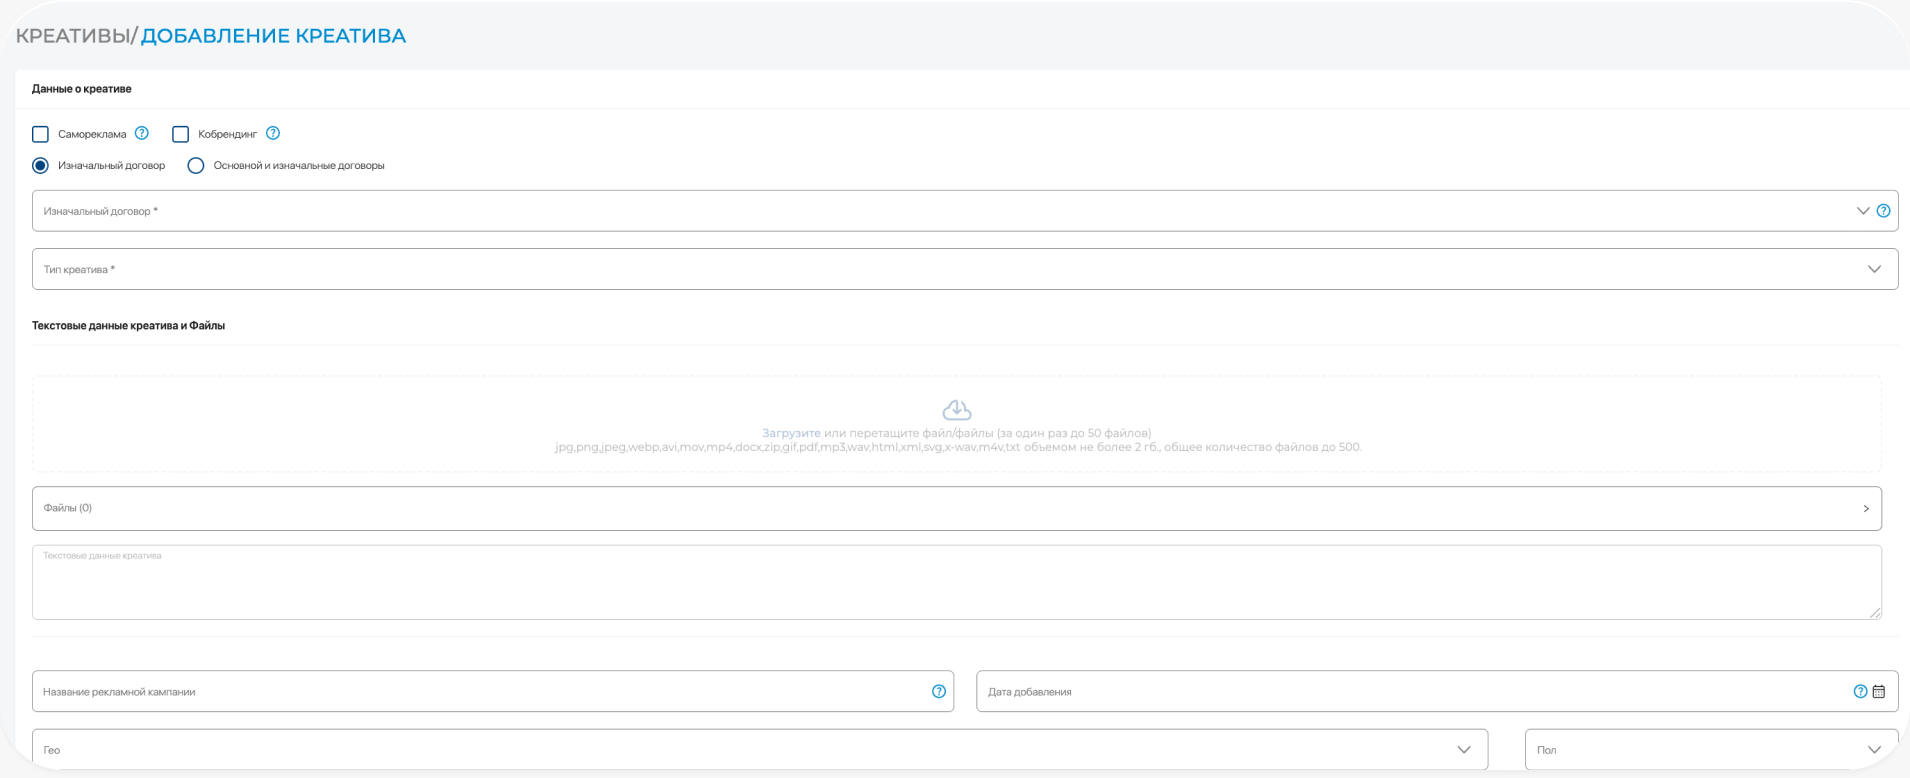The image size is (1910, 778).
Task: Tick the Кобрендинг checkbox
Action: coord(181,134)
